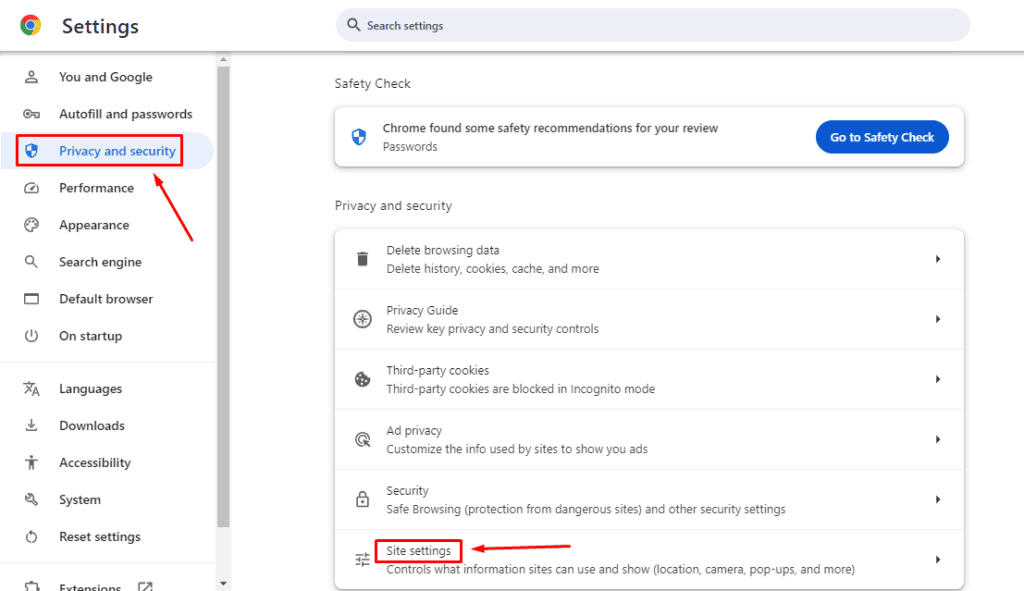This screenshot has width=1024, height=591.
Task: Open Reset settings section
Action: [x=107, y=537]
